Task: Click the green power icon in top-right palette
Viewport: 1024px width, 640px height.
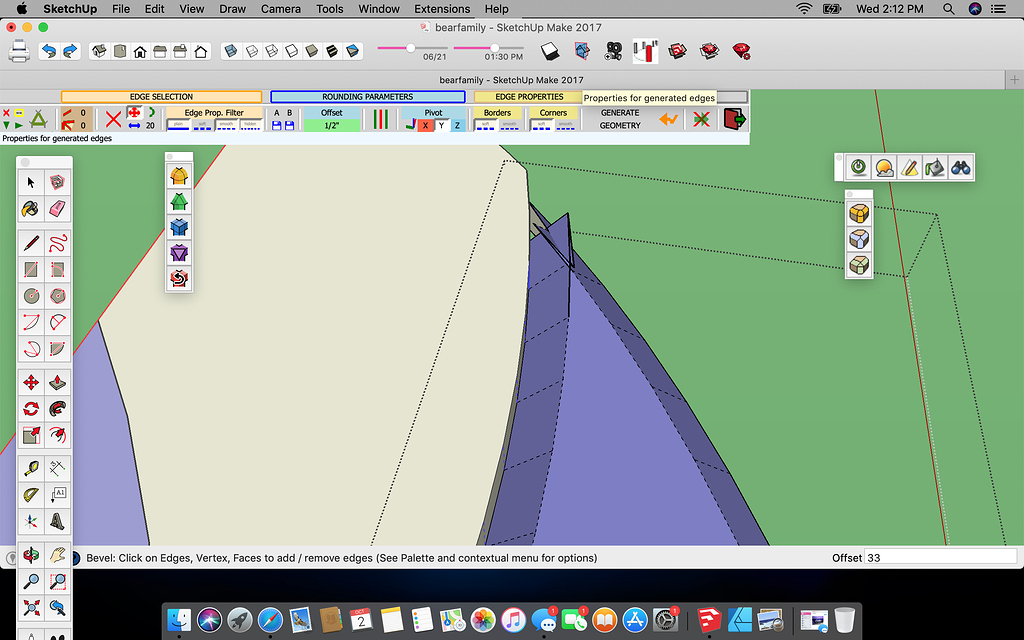Action: click(x=858, y=167)
